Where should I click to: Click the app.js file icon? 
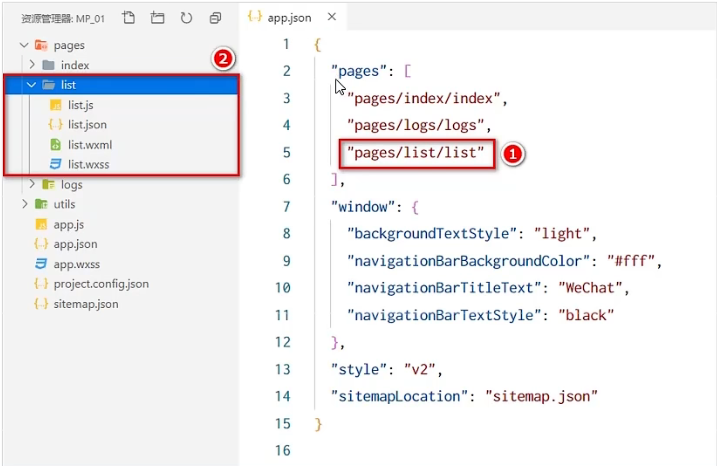(x=41, y=224)
